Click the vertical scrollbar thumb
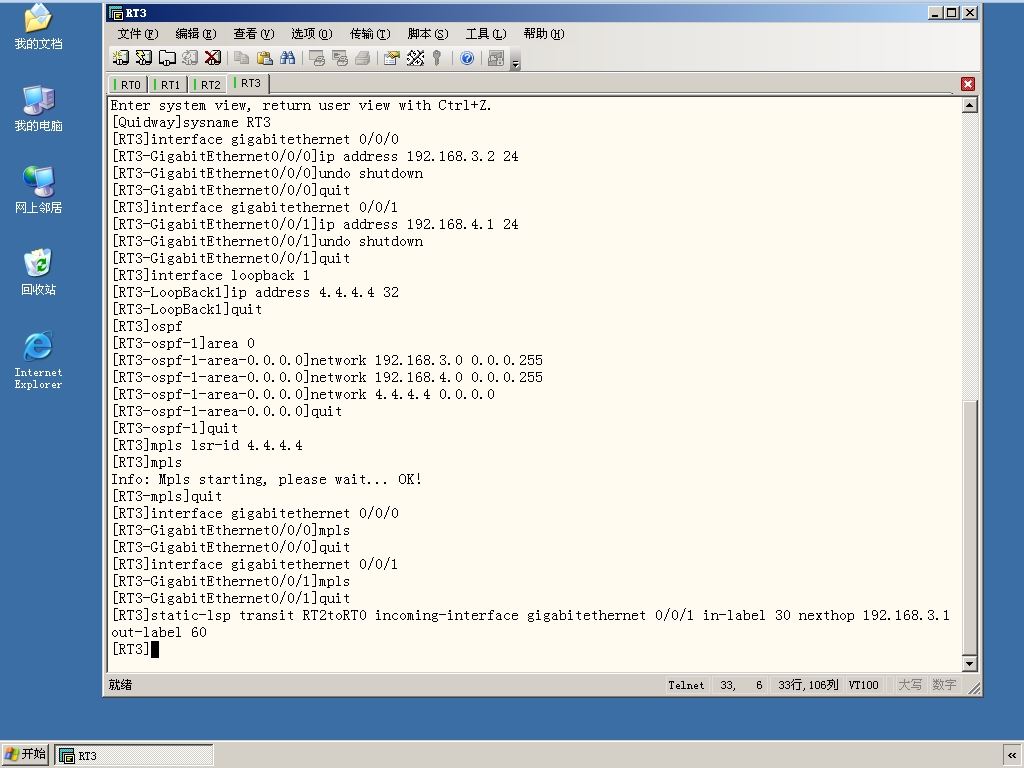Screen dimensions: 1024x768 coord(970,528)
